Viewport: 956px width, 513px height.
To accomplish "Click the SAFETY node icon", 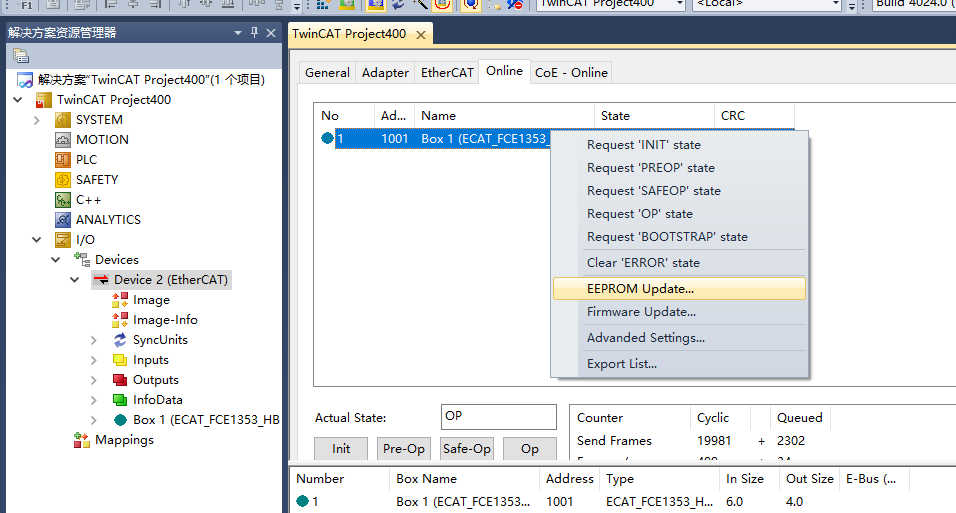I will click(x=63, y=180).
